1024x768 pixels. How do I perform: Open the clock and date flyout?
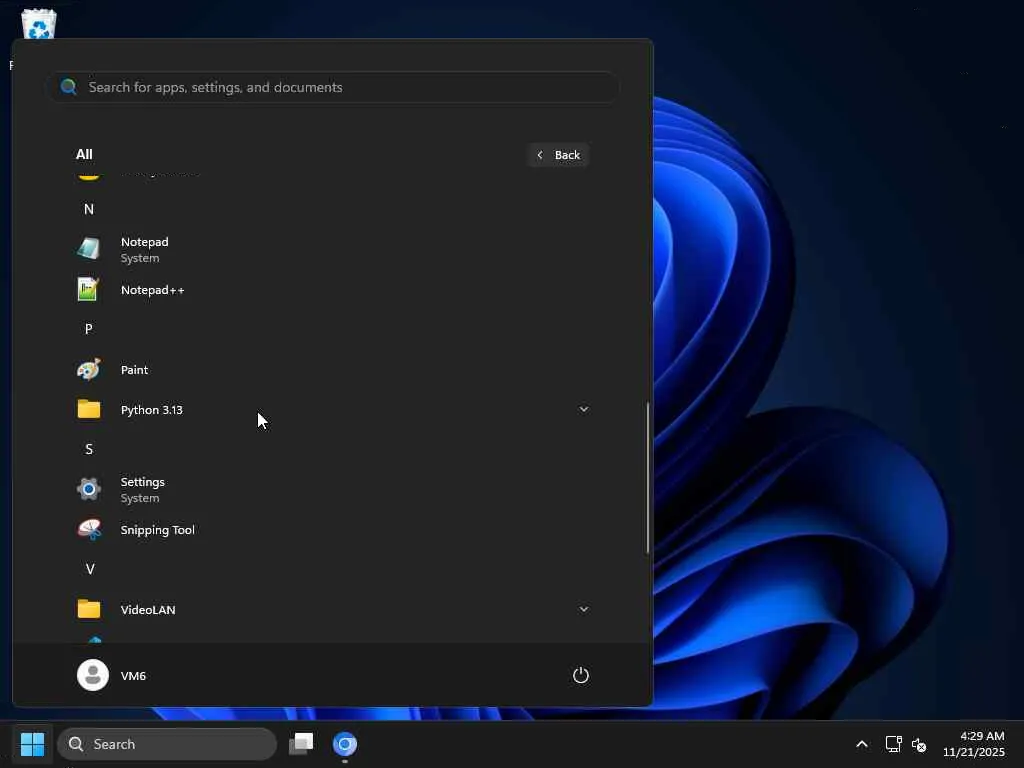coord(973,744)
